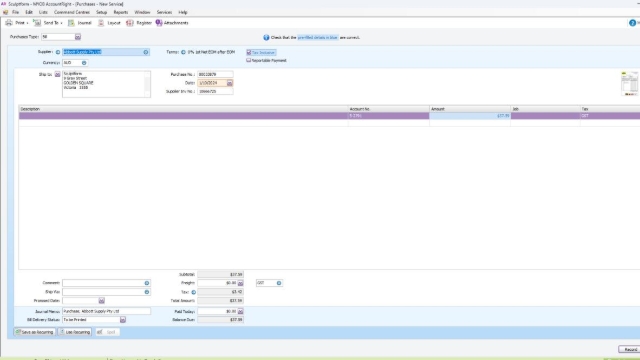The width and height of the screenshot is (640, 360).
Task: Open the Supplier field dropdown arrow
Action: 146,52
